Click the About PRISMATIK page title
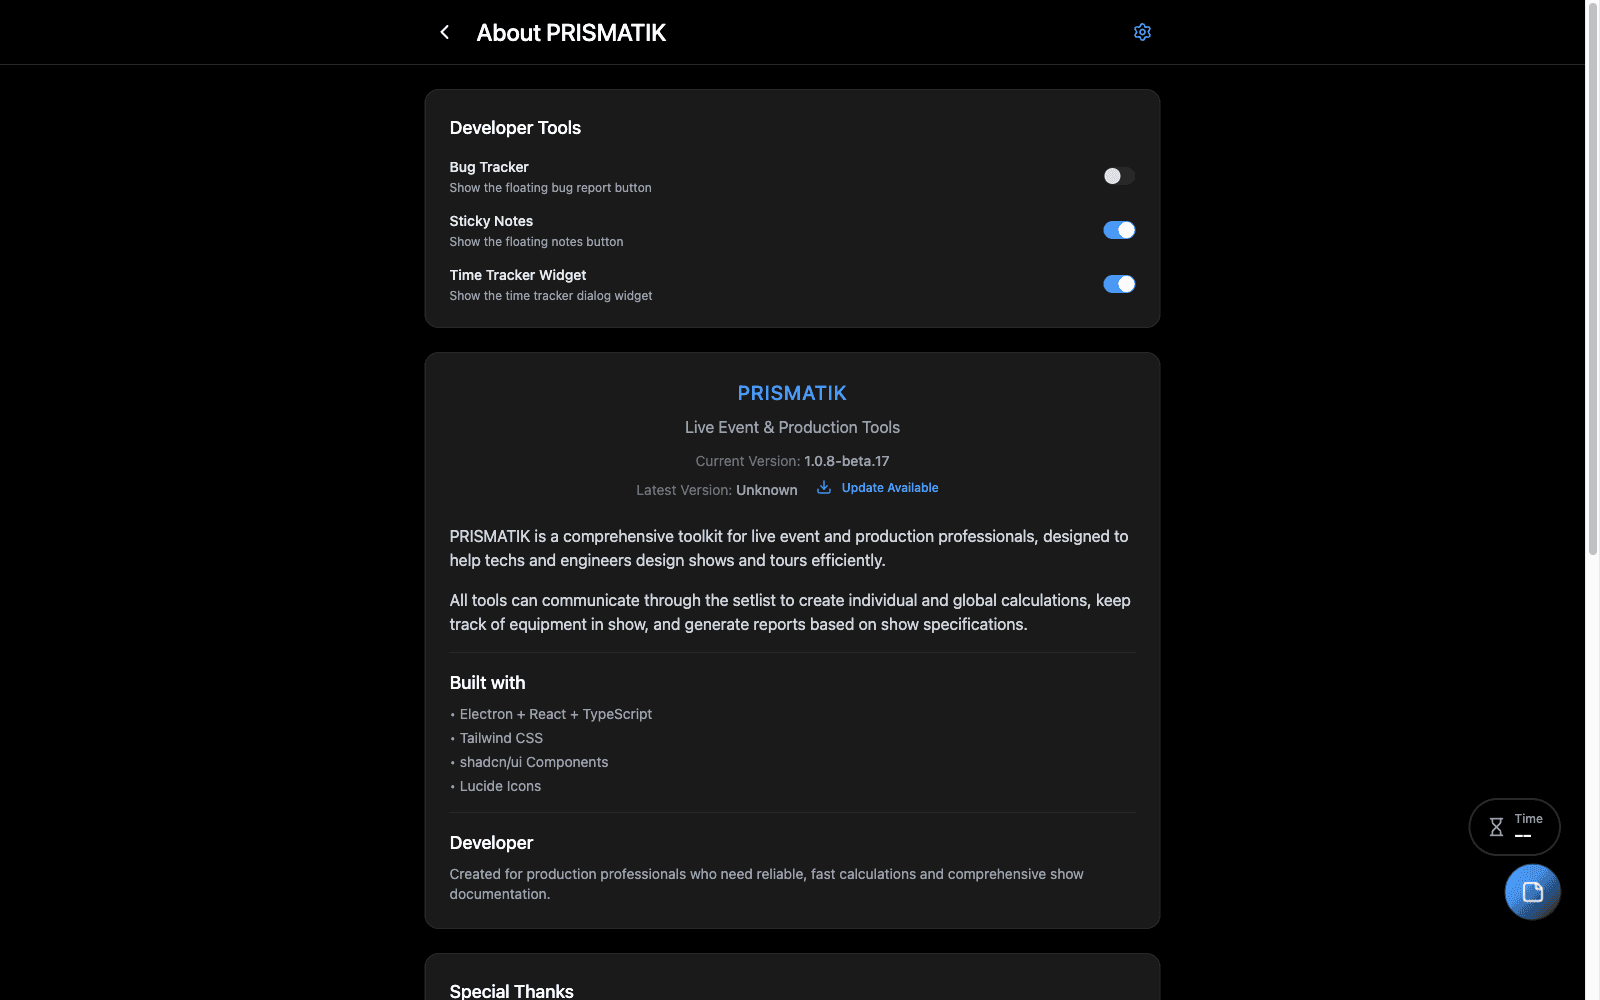The height and width of the screenshot is (1000, 1600). [x=571, y=33]
